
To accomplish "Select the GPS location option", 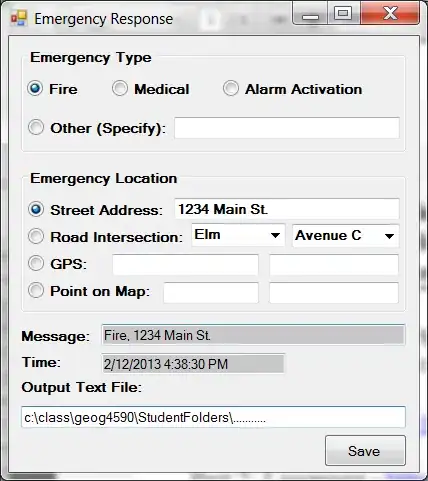I will 36,263.
